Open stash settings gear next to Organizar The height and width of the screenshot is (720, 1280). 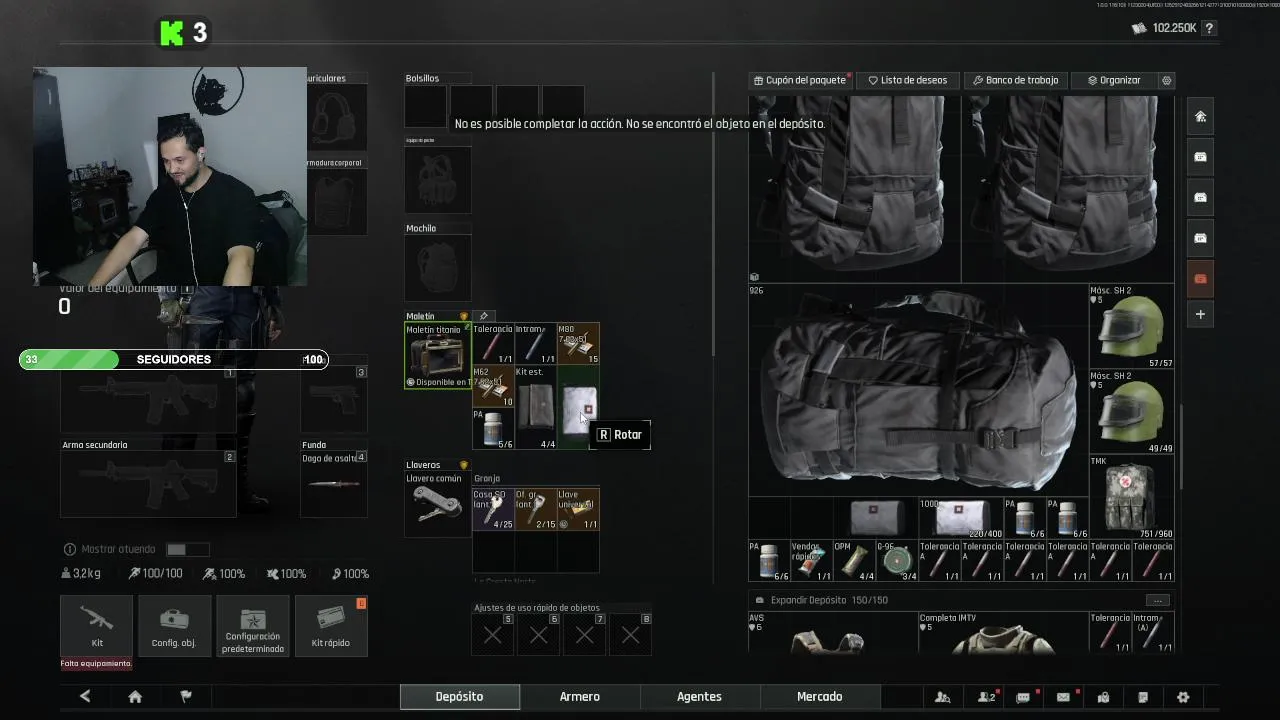tap(1166, 80)
